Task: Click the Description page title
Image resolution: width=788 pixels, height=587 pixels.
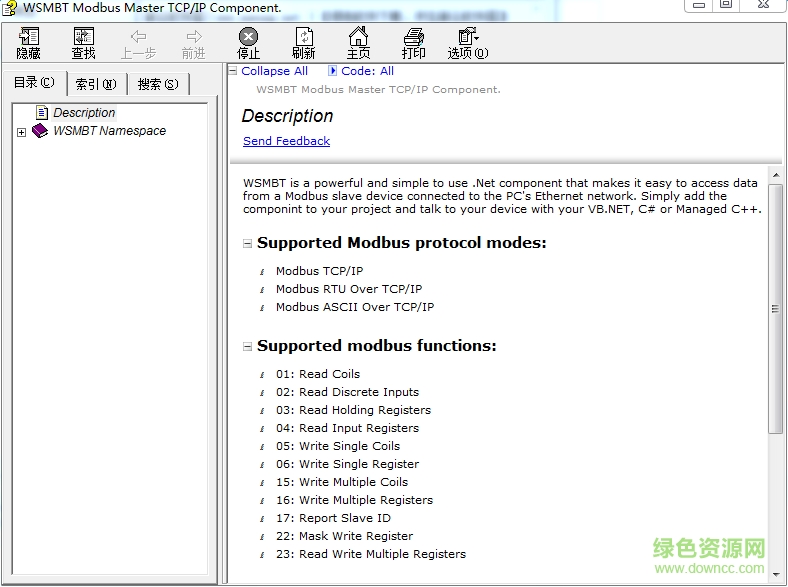Action: click(x=287, y=116)
